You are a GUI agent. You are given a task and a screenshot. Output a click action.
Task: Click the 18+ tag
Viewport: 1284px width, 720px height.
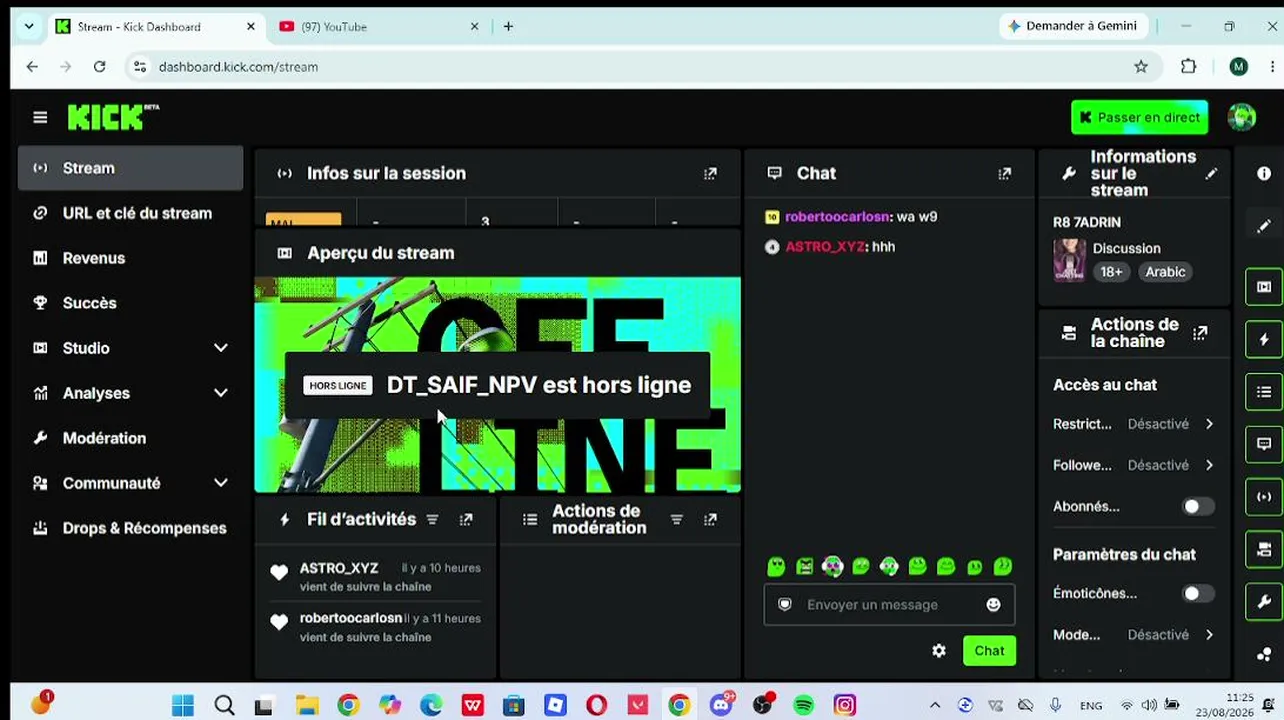click(x=1111, y=272)
